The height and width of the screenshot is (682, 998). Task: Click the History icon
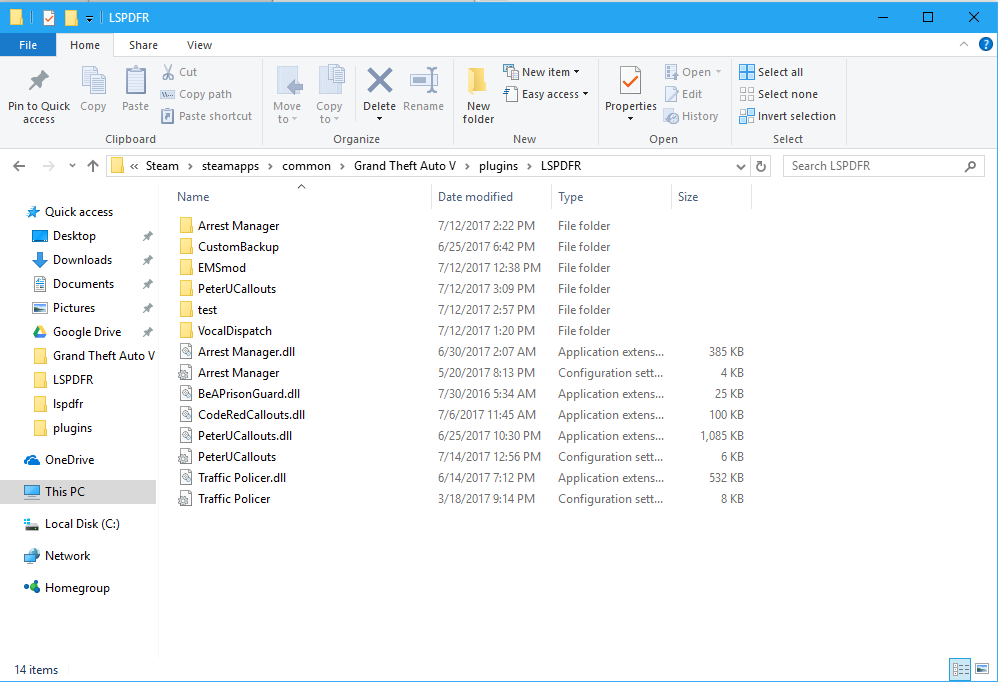pos(671,116)
